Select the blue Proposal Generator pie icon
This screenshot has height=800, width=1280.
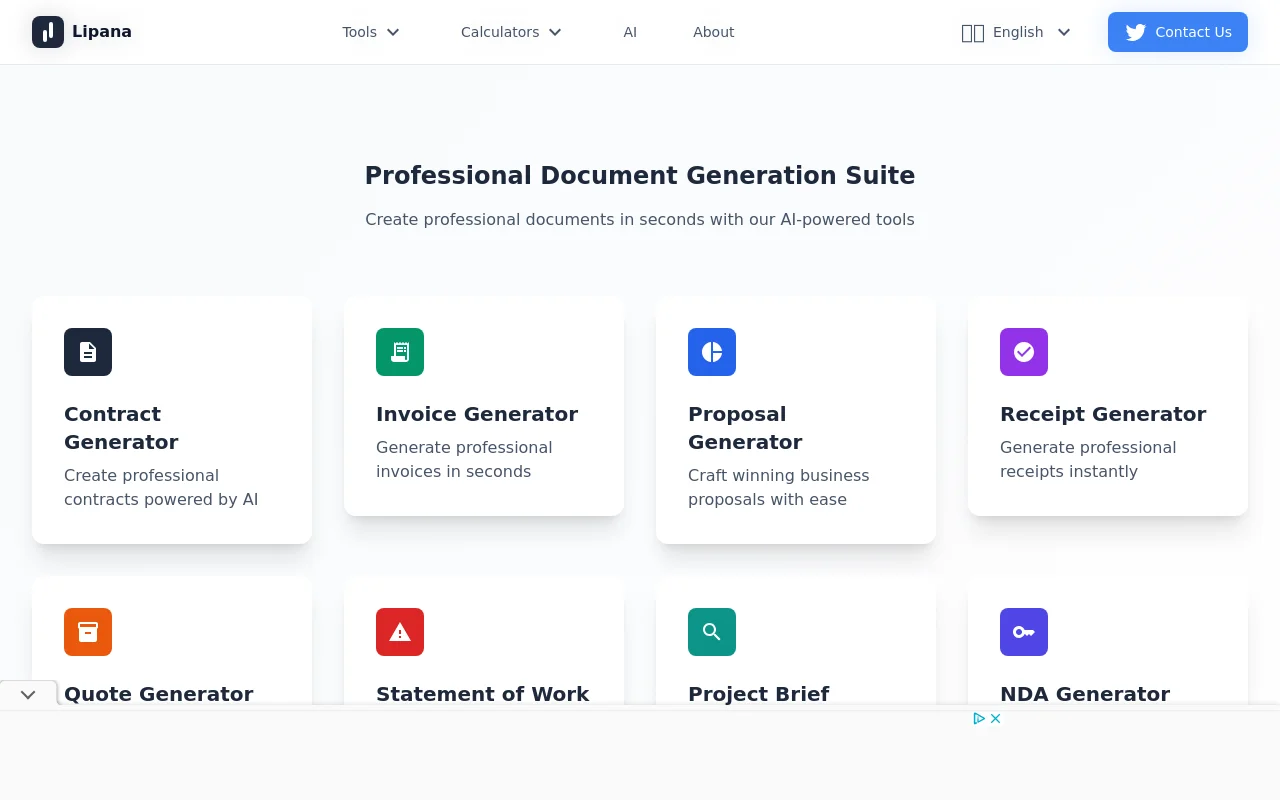(x=712, y=352)
